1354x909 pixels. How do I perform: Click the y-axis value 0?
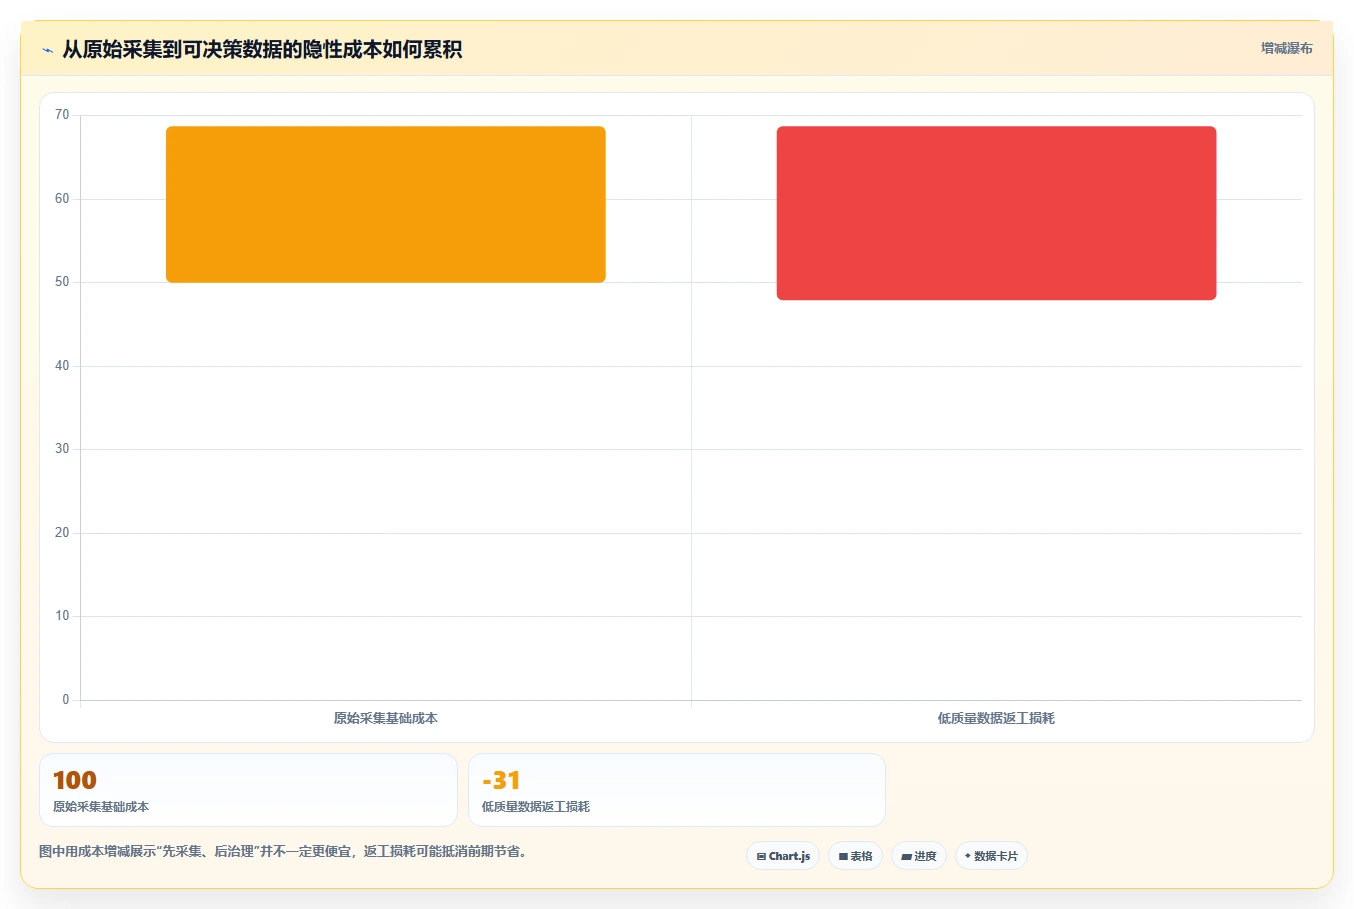[x=66, y=700]
